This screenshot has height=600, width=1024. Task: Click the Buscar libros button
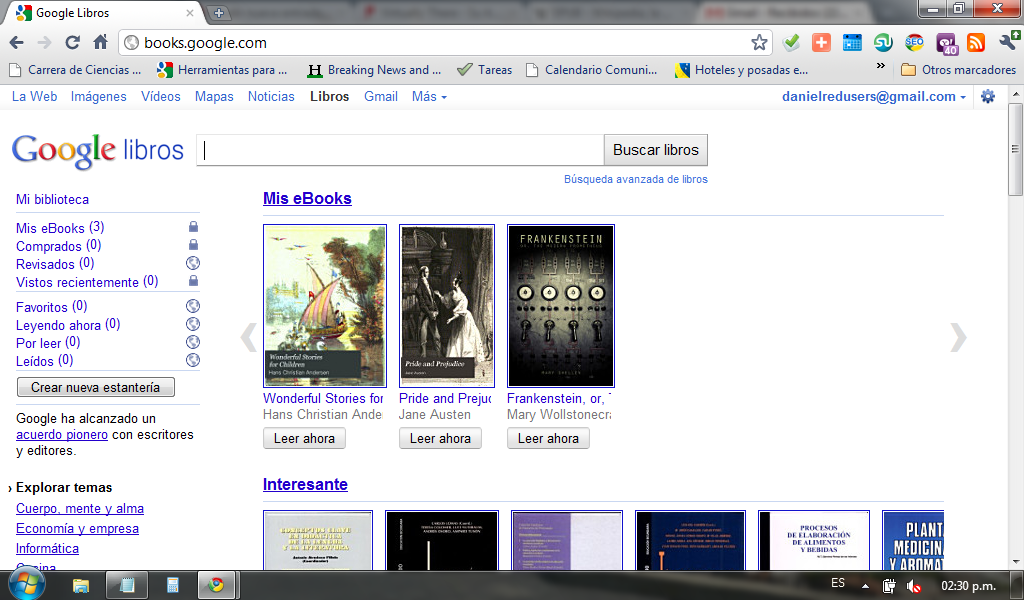pyautogui.click(x=656, y=150)
